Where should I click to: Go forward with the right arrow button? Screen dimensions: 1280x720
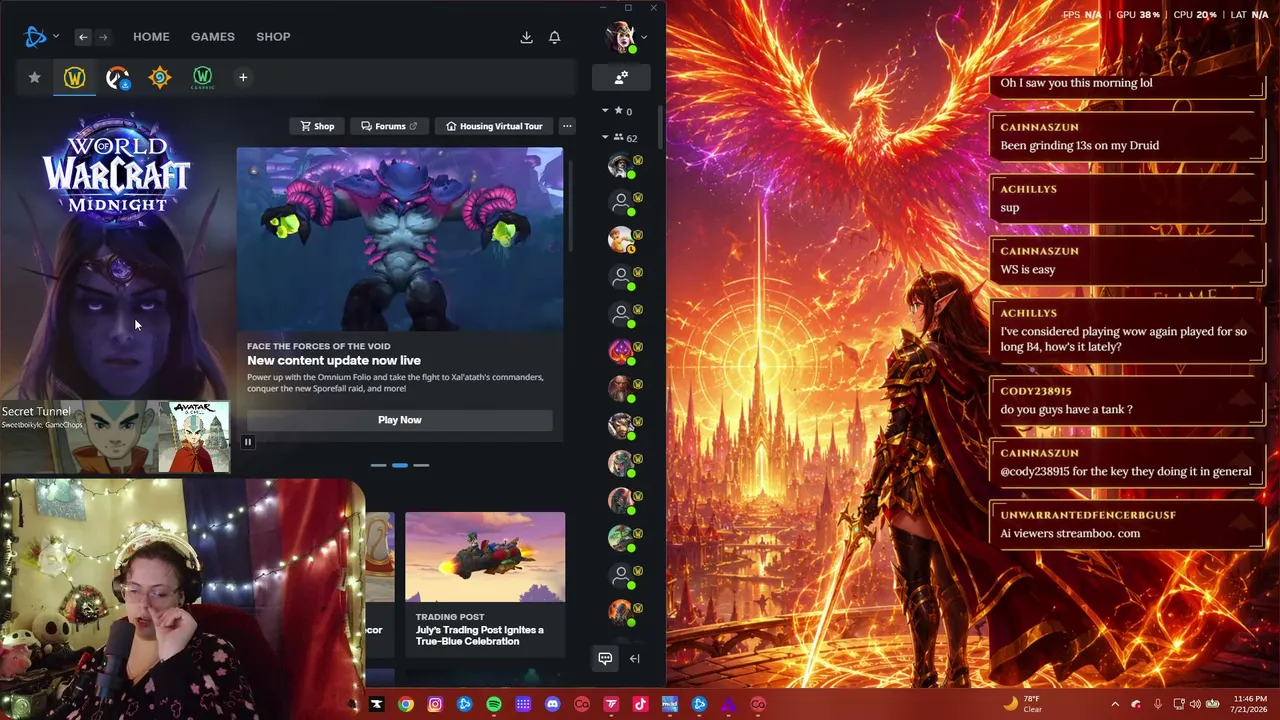tap(102, 37)
